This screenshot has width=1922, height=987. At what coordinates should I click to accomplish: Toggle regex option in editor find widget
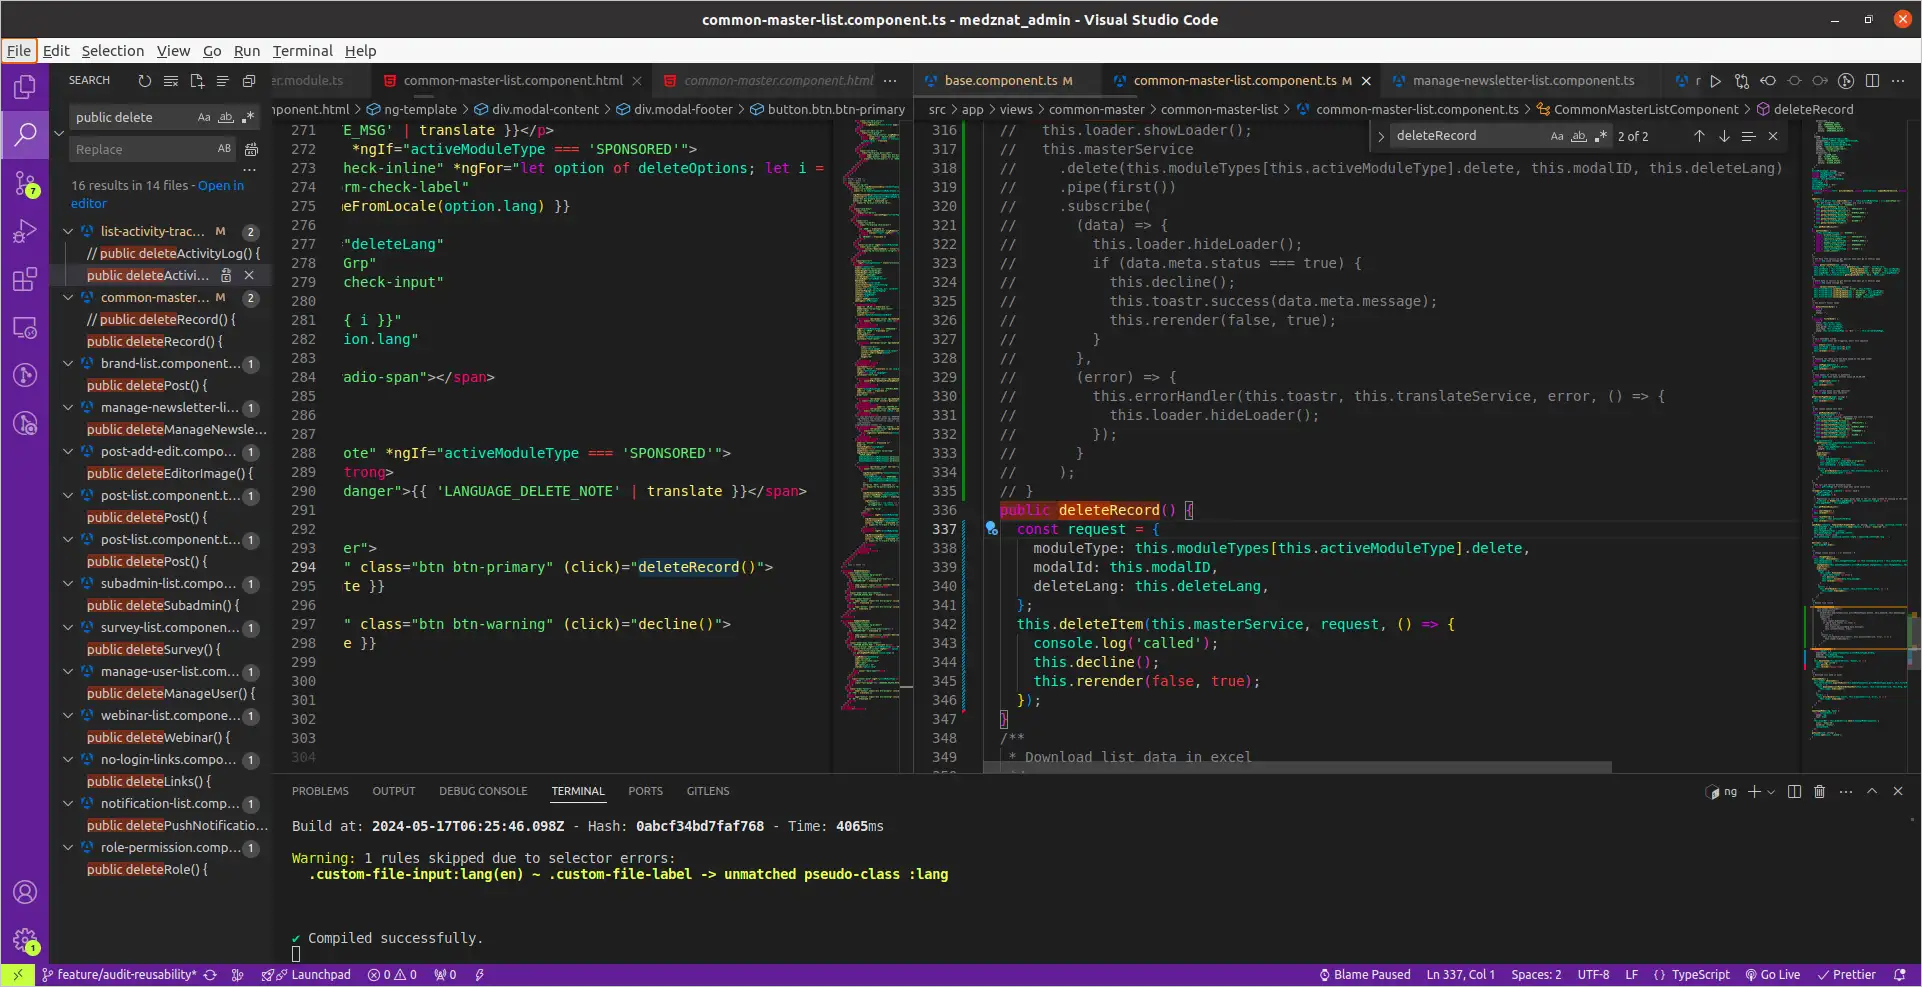(x=1601, y=136)
